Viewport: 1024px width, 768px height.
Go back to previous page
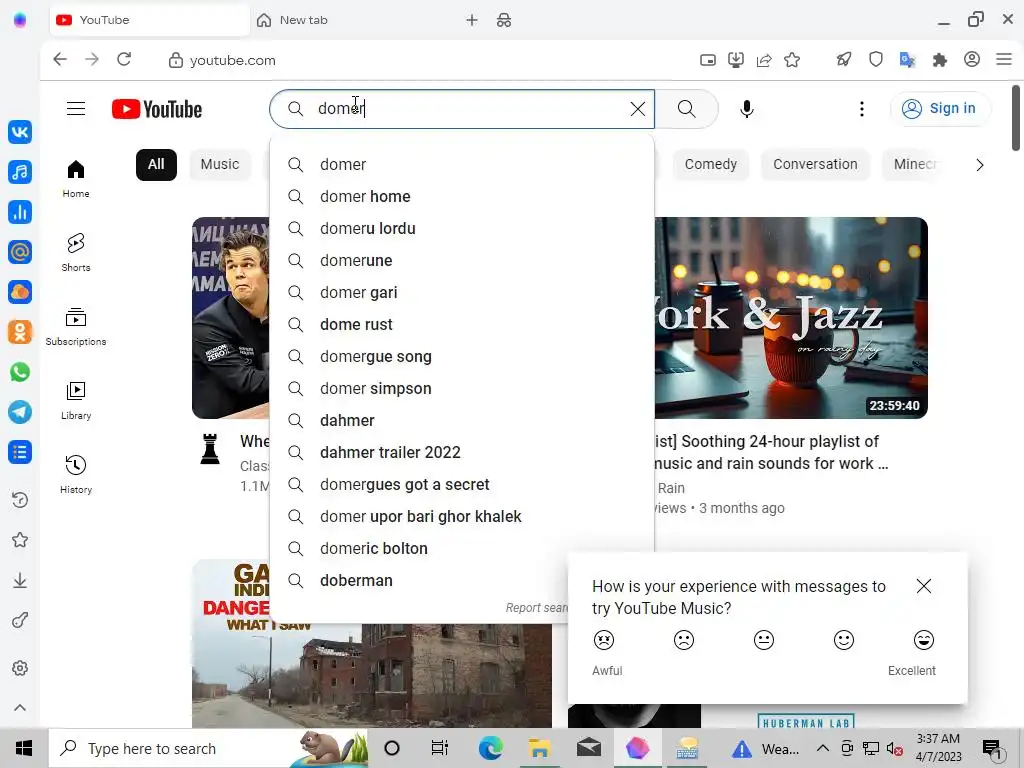(60, 59)
